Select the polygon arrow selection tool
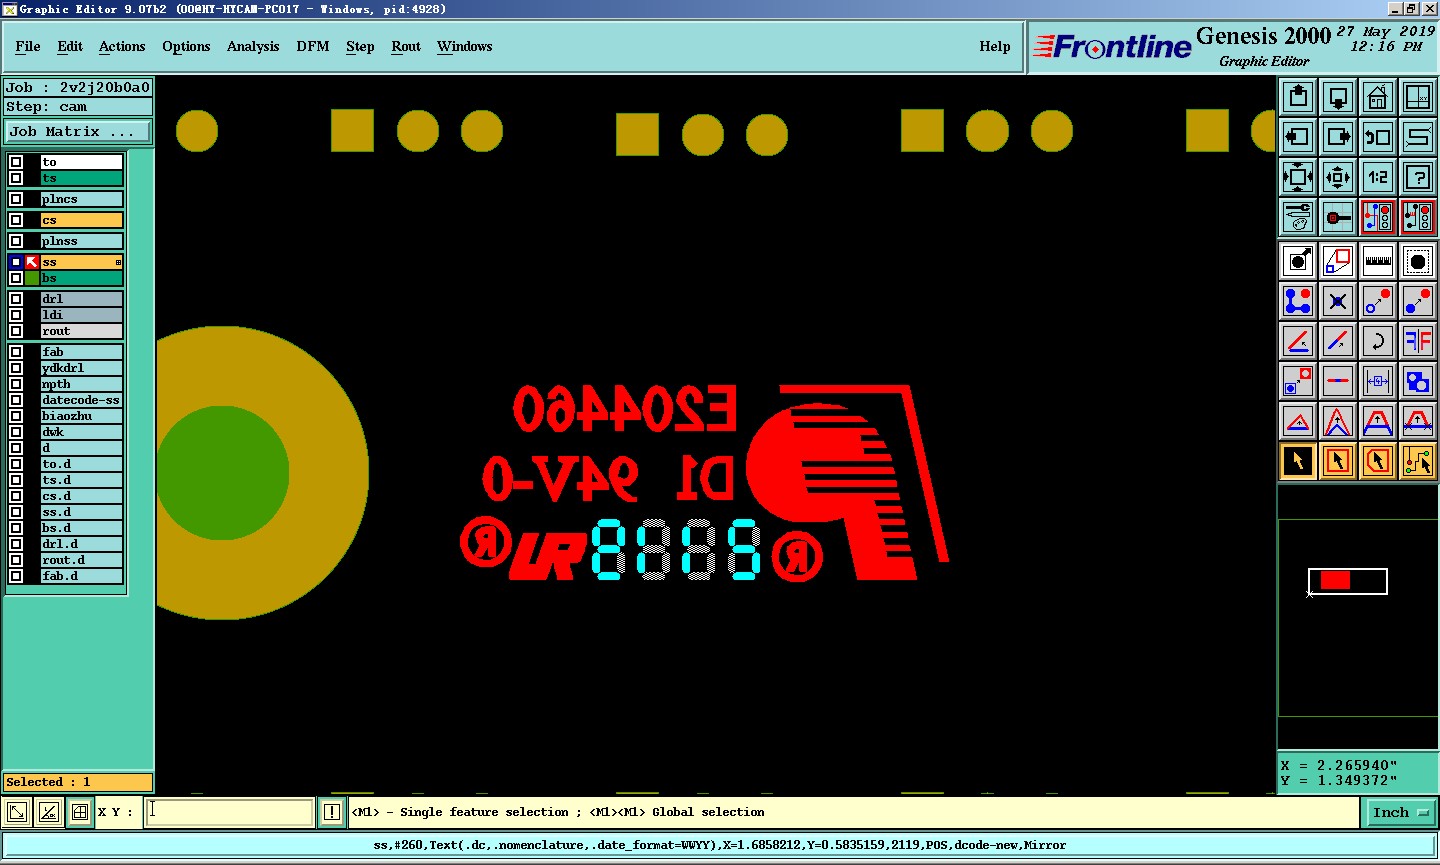This screenshot has width=1440, height=865. click(1378, 461)
